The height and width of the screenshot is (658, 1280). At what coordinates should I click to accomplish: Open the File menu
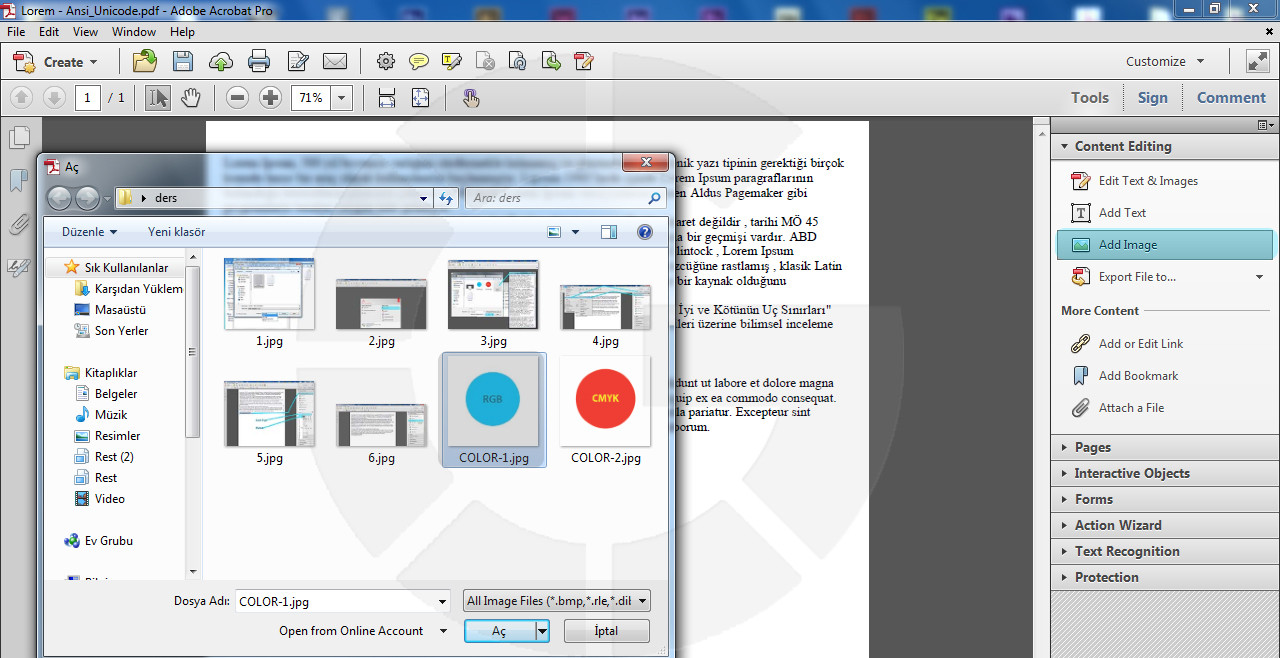click(x=16, y=32)
